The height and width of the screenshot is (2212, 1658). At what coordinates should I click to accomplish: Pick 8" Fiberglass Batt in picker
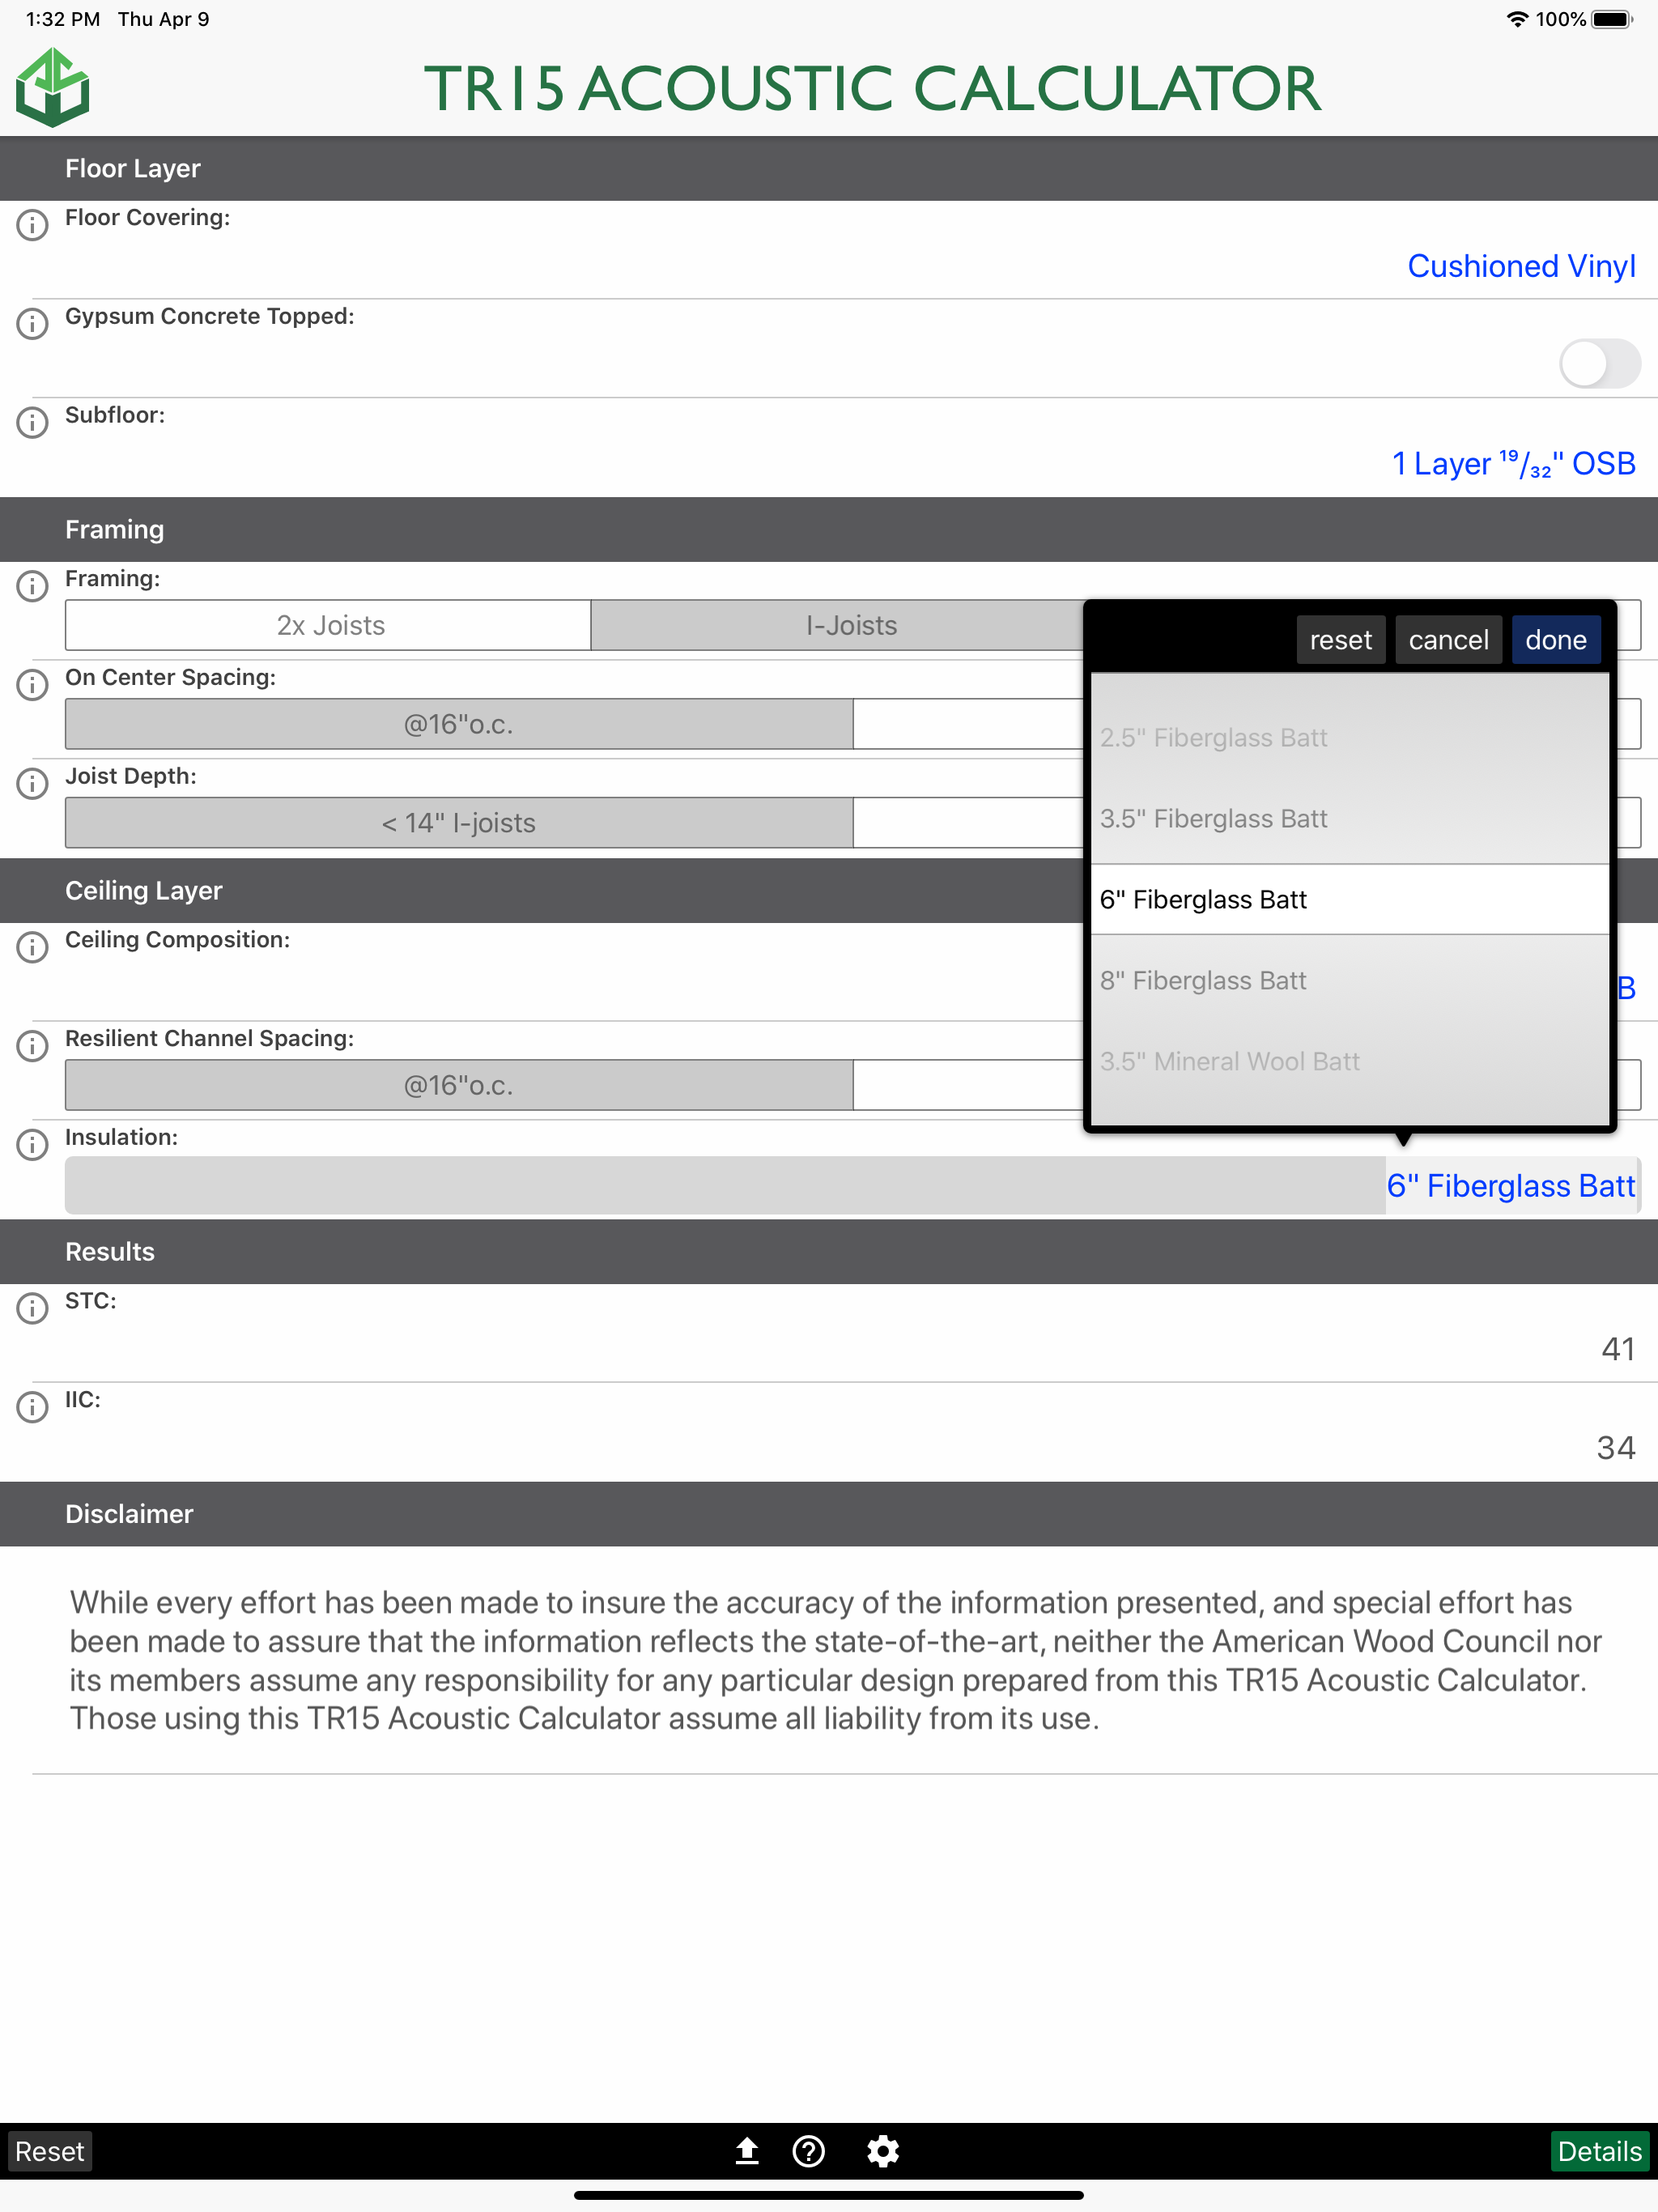click(x=1349, y=981)
